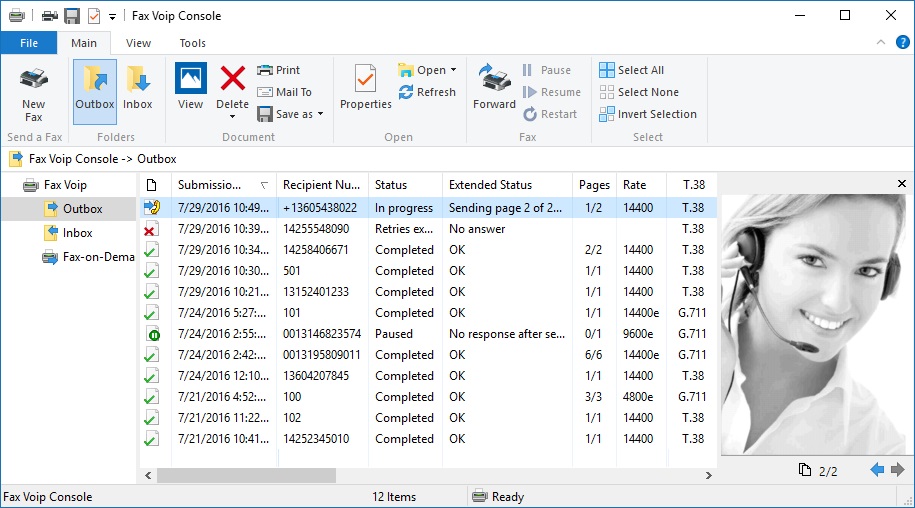Sort by the Status column header
Screen dimensions: 915x508
pyautogui.click(x=406, y=185)
